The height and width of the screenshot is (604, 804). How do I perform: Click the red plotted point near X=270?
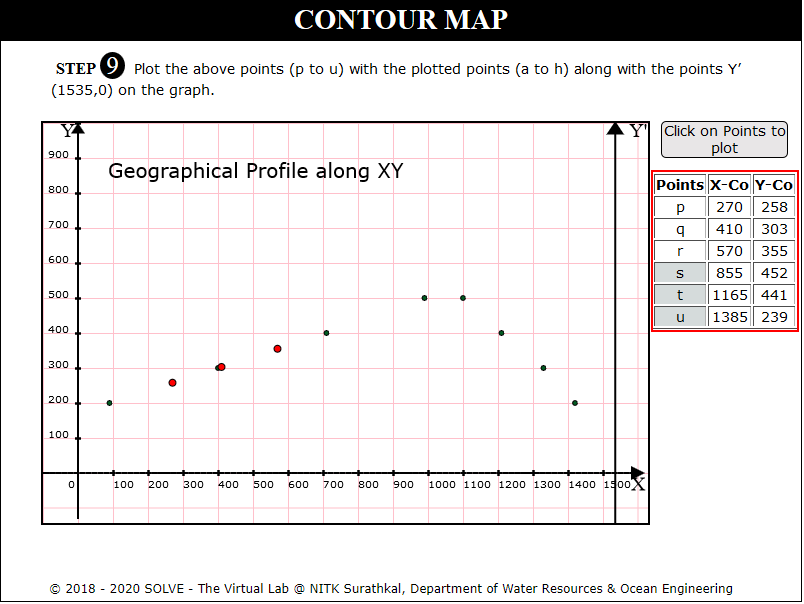tap(173, 383)
